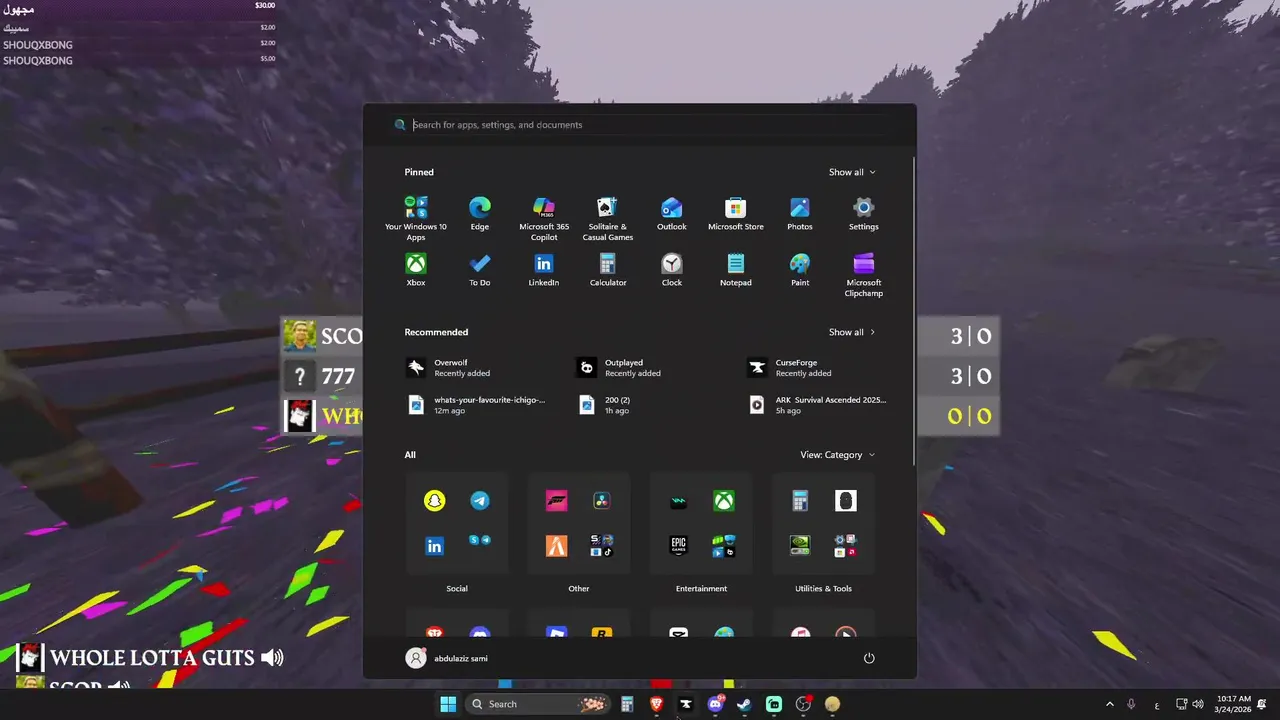
Task: Launch Microsoft Clipchamp
Action: pos(864,274)
